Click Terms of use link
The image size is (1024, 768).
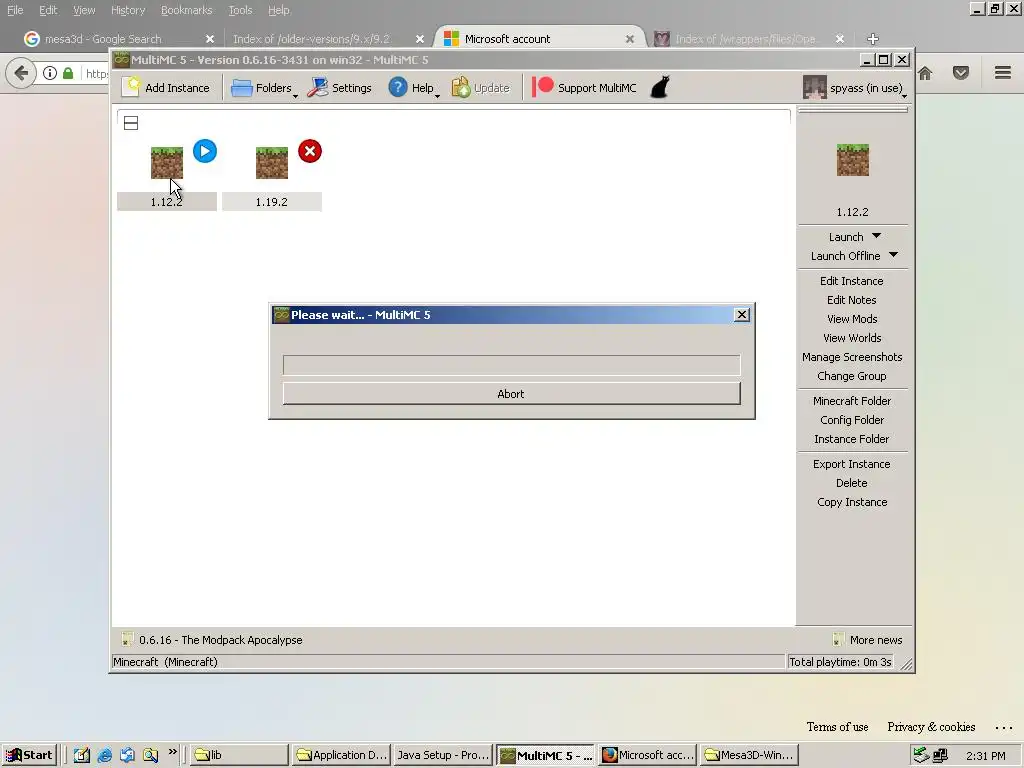point(837,727)
